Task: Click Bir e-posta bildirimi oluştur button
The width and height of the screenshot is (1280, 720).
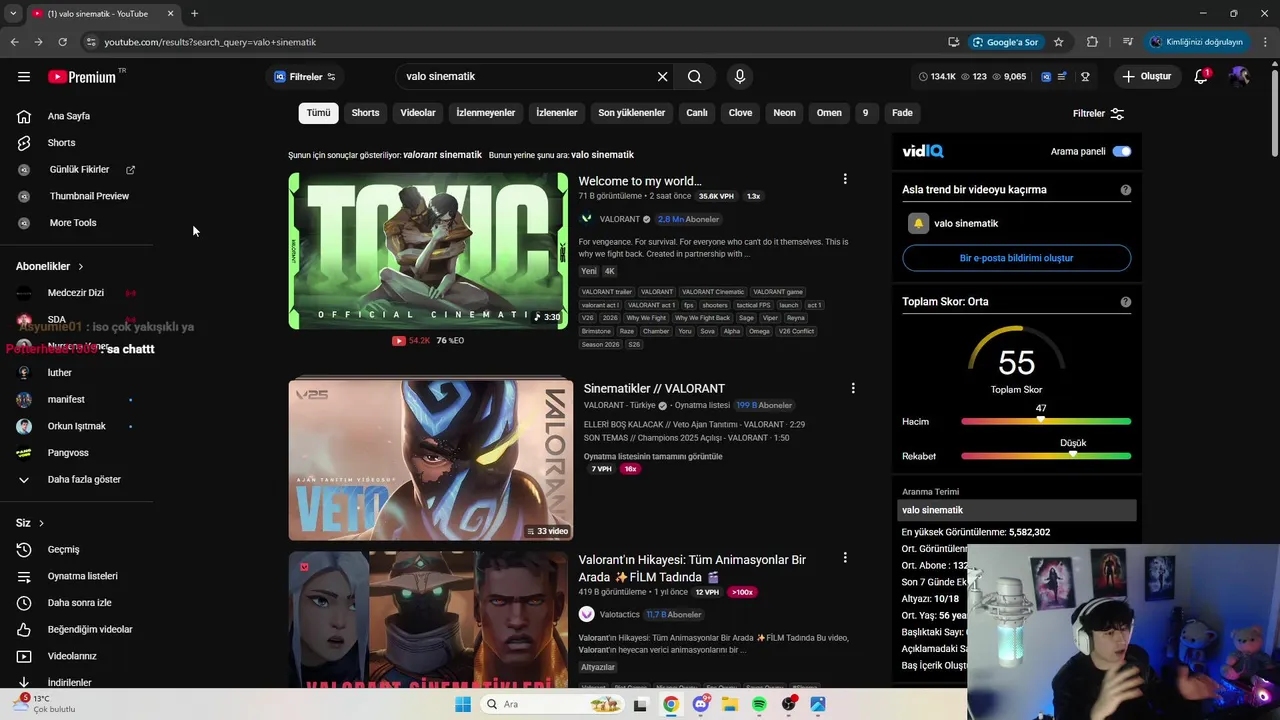Action: click(x=1016, y=258)
